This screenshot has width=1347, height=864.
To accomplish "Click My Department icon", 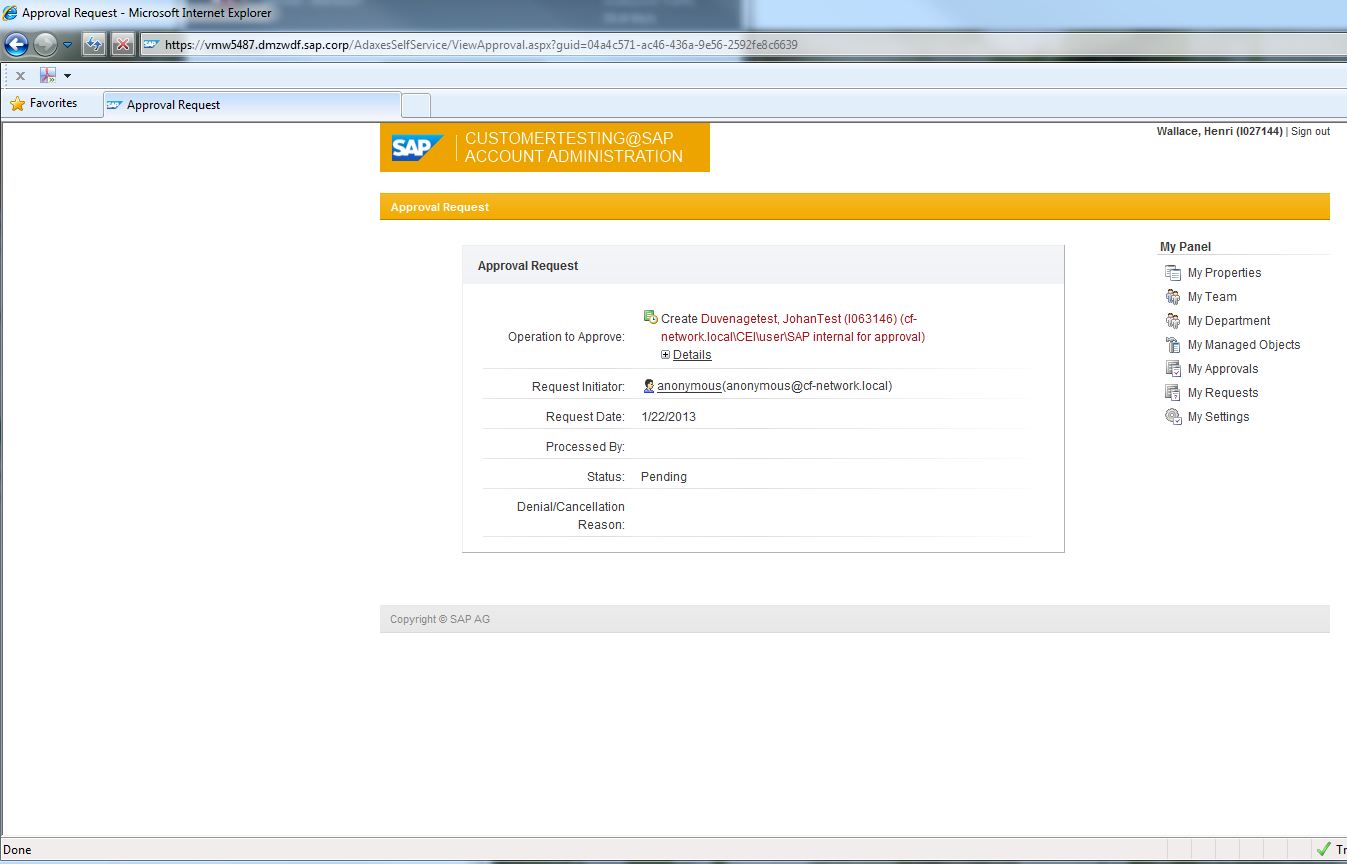I will (1173, 321).
